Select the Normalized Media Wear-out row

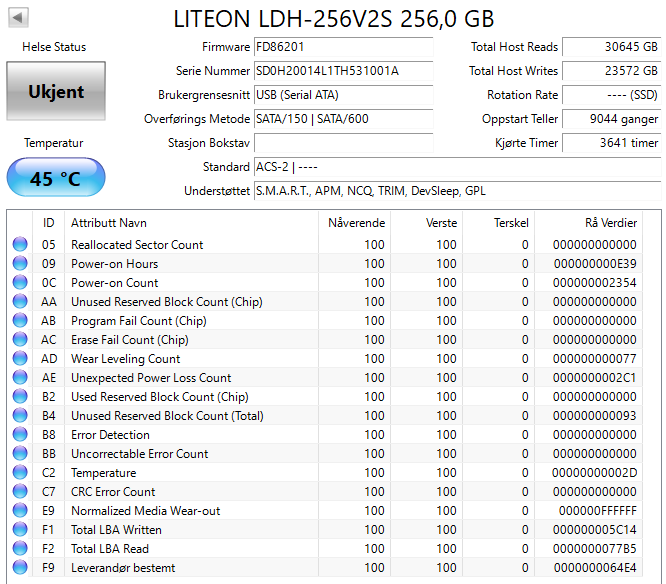coord(326,511)
